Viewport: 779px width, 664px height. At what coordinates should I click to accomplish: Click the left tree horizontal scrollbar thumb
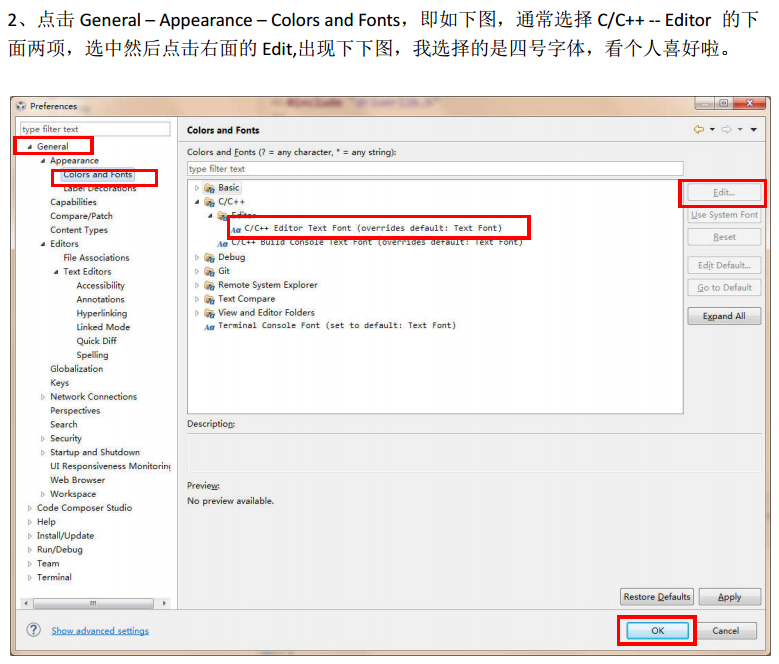pos(93,603)
